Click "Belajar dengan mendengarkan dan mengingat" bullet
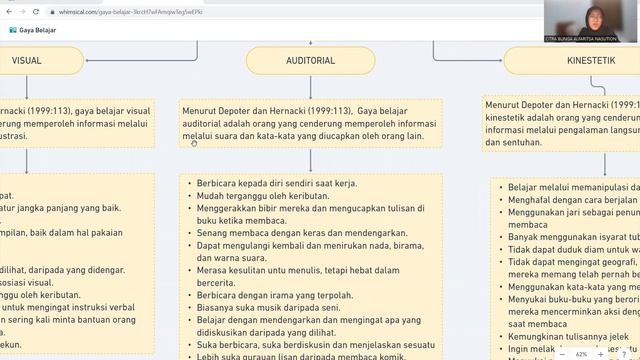Screen dimensions: 640x360 point(309,326)
